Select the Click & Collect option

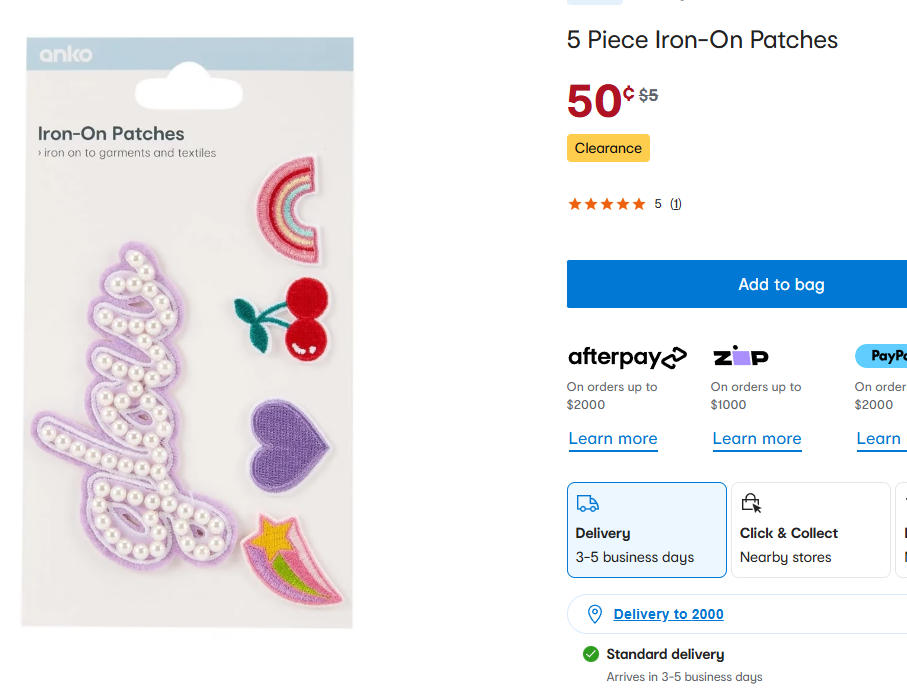pos(810,530)
